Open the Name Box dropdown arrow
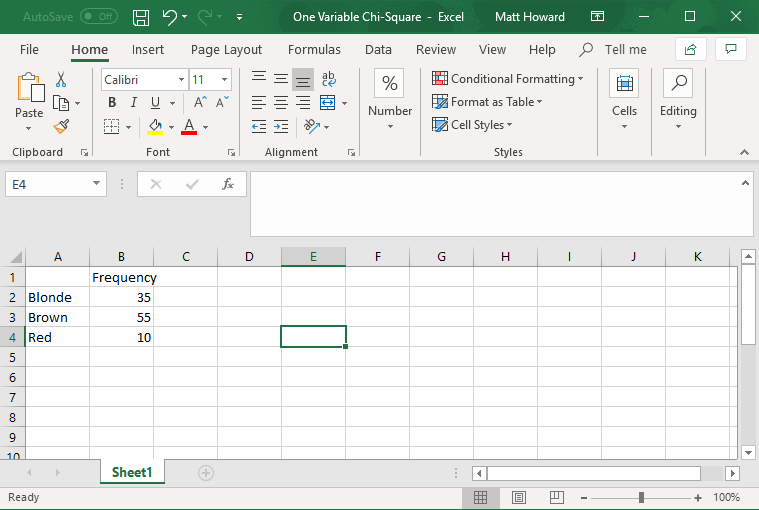 click(96, 184)
